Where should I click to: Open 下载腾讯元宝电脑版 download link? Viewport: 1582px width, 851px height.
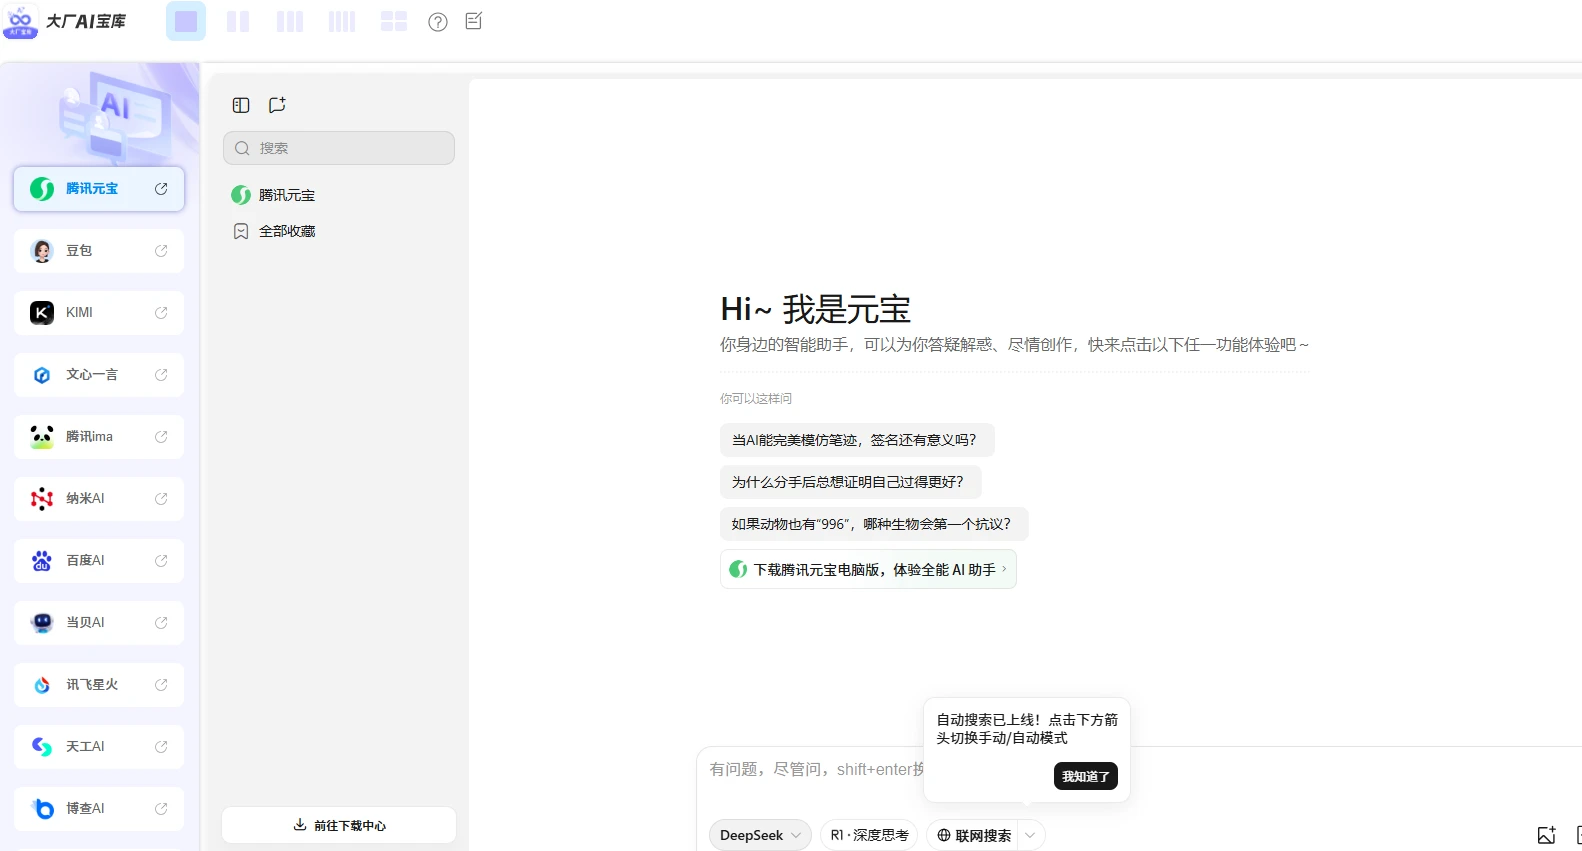(x=868, y=569)
